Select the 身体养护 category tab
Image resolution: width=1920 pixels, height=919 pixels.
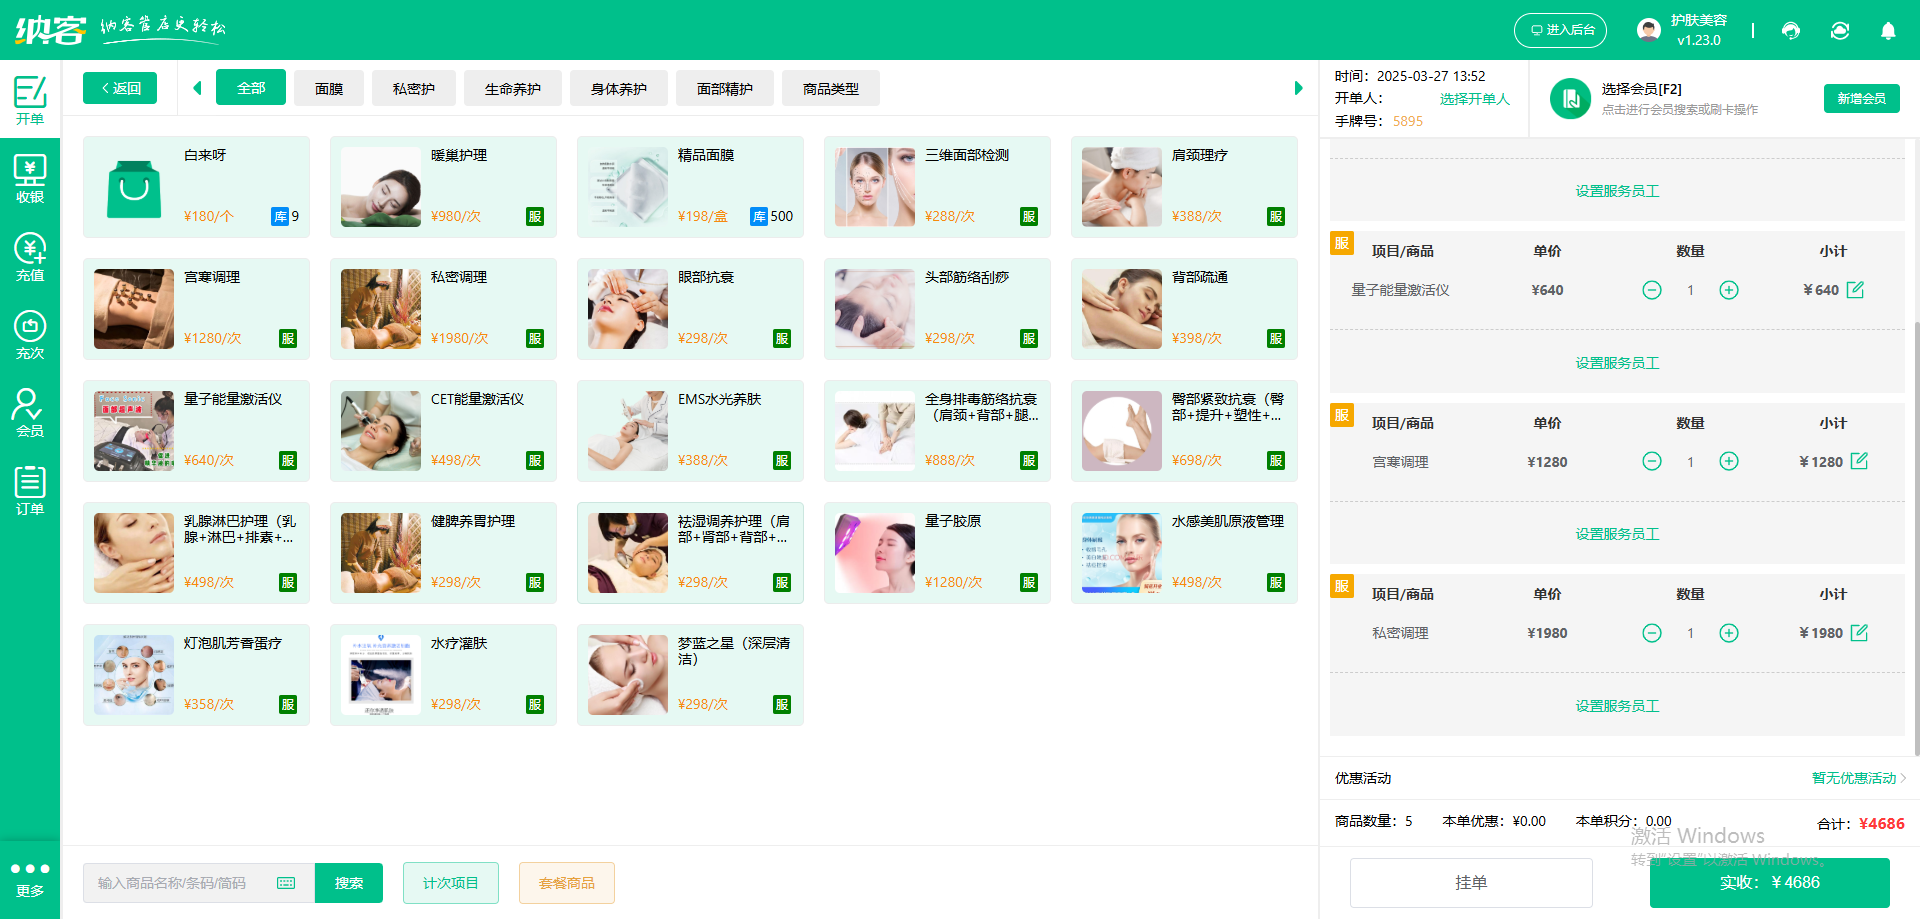tap(619, 88)
